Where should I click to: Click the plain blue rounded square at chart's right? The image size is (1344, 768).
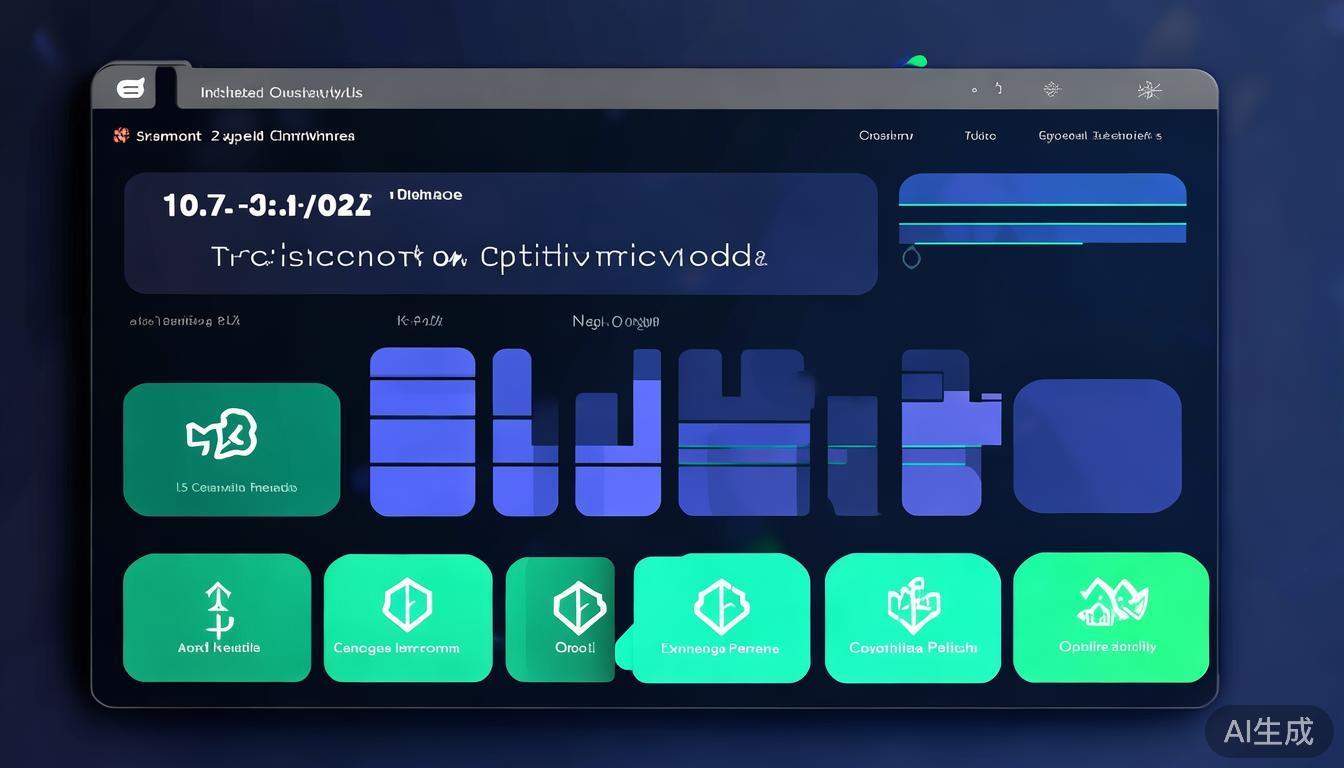pyautogui.click(x=1097, y=445)
